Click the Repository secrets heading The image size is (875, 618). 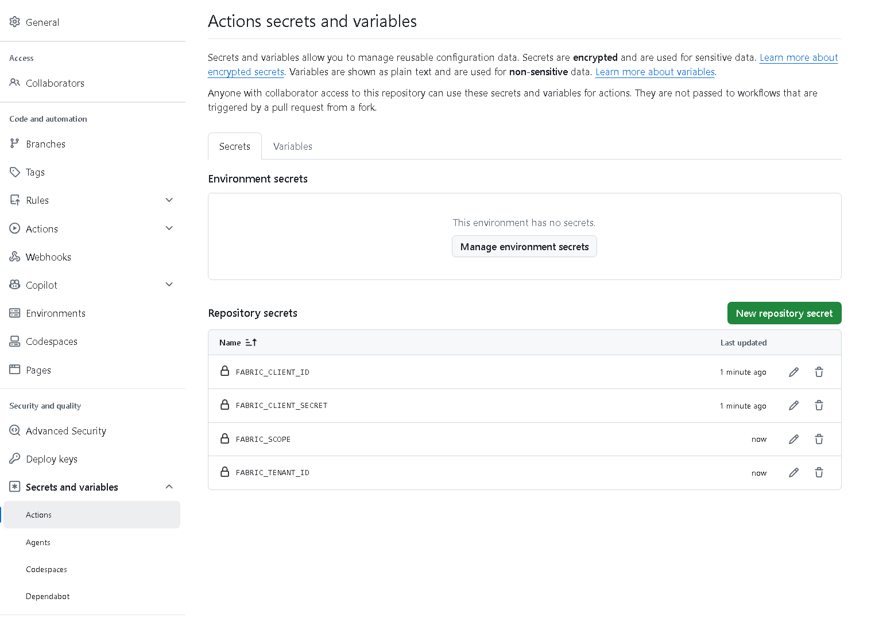(x=253, y=313)
